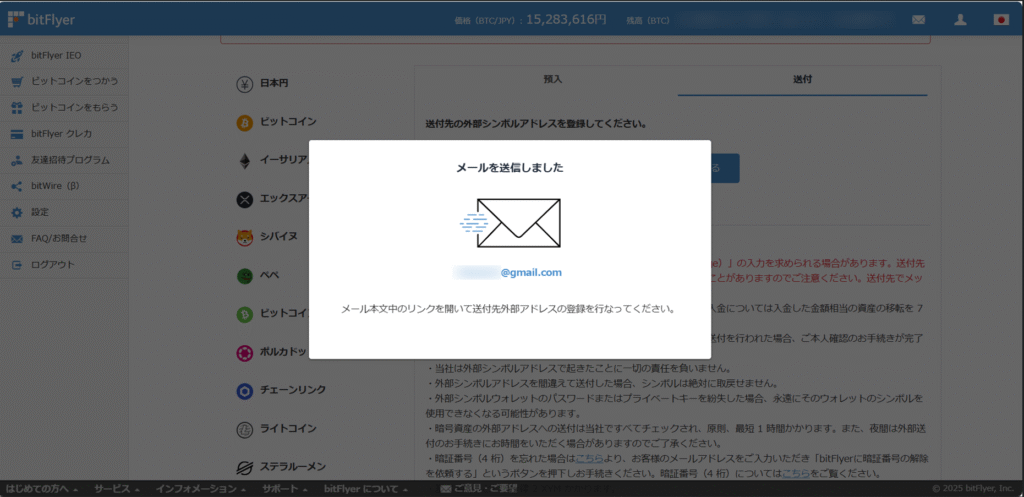This screenshot has height=497, width=1024.
Task: Click the © 2025 bitFlyer, Inc. footer text
Action: (x=974, y=489)
